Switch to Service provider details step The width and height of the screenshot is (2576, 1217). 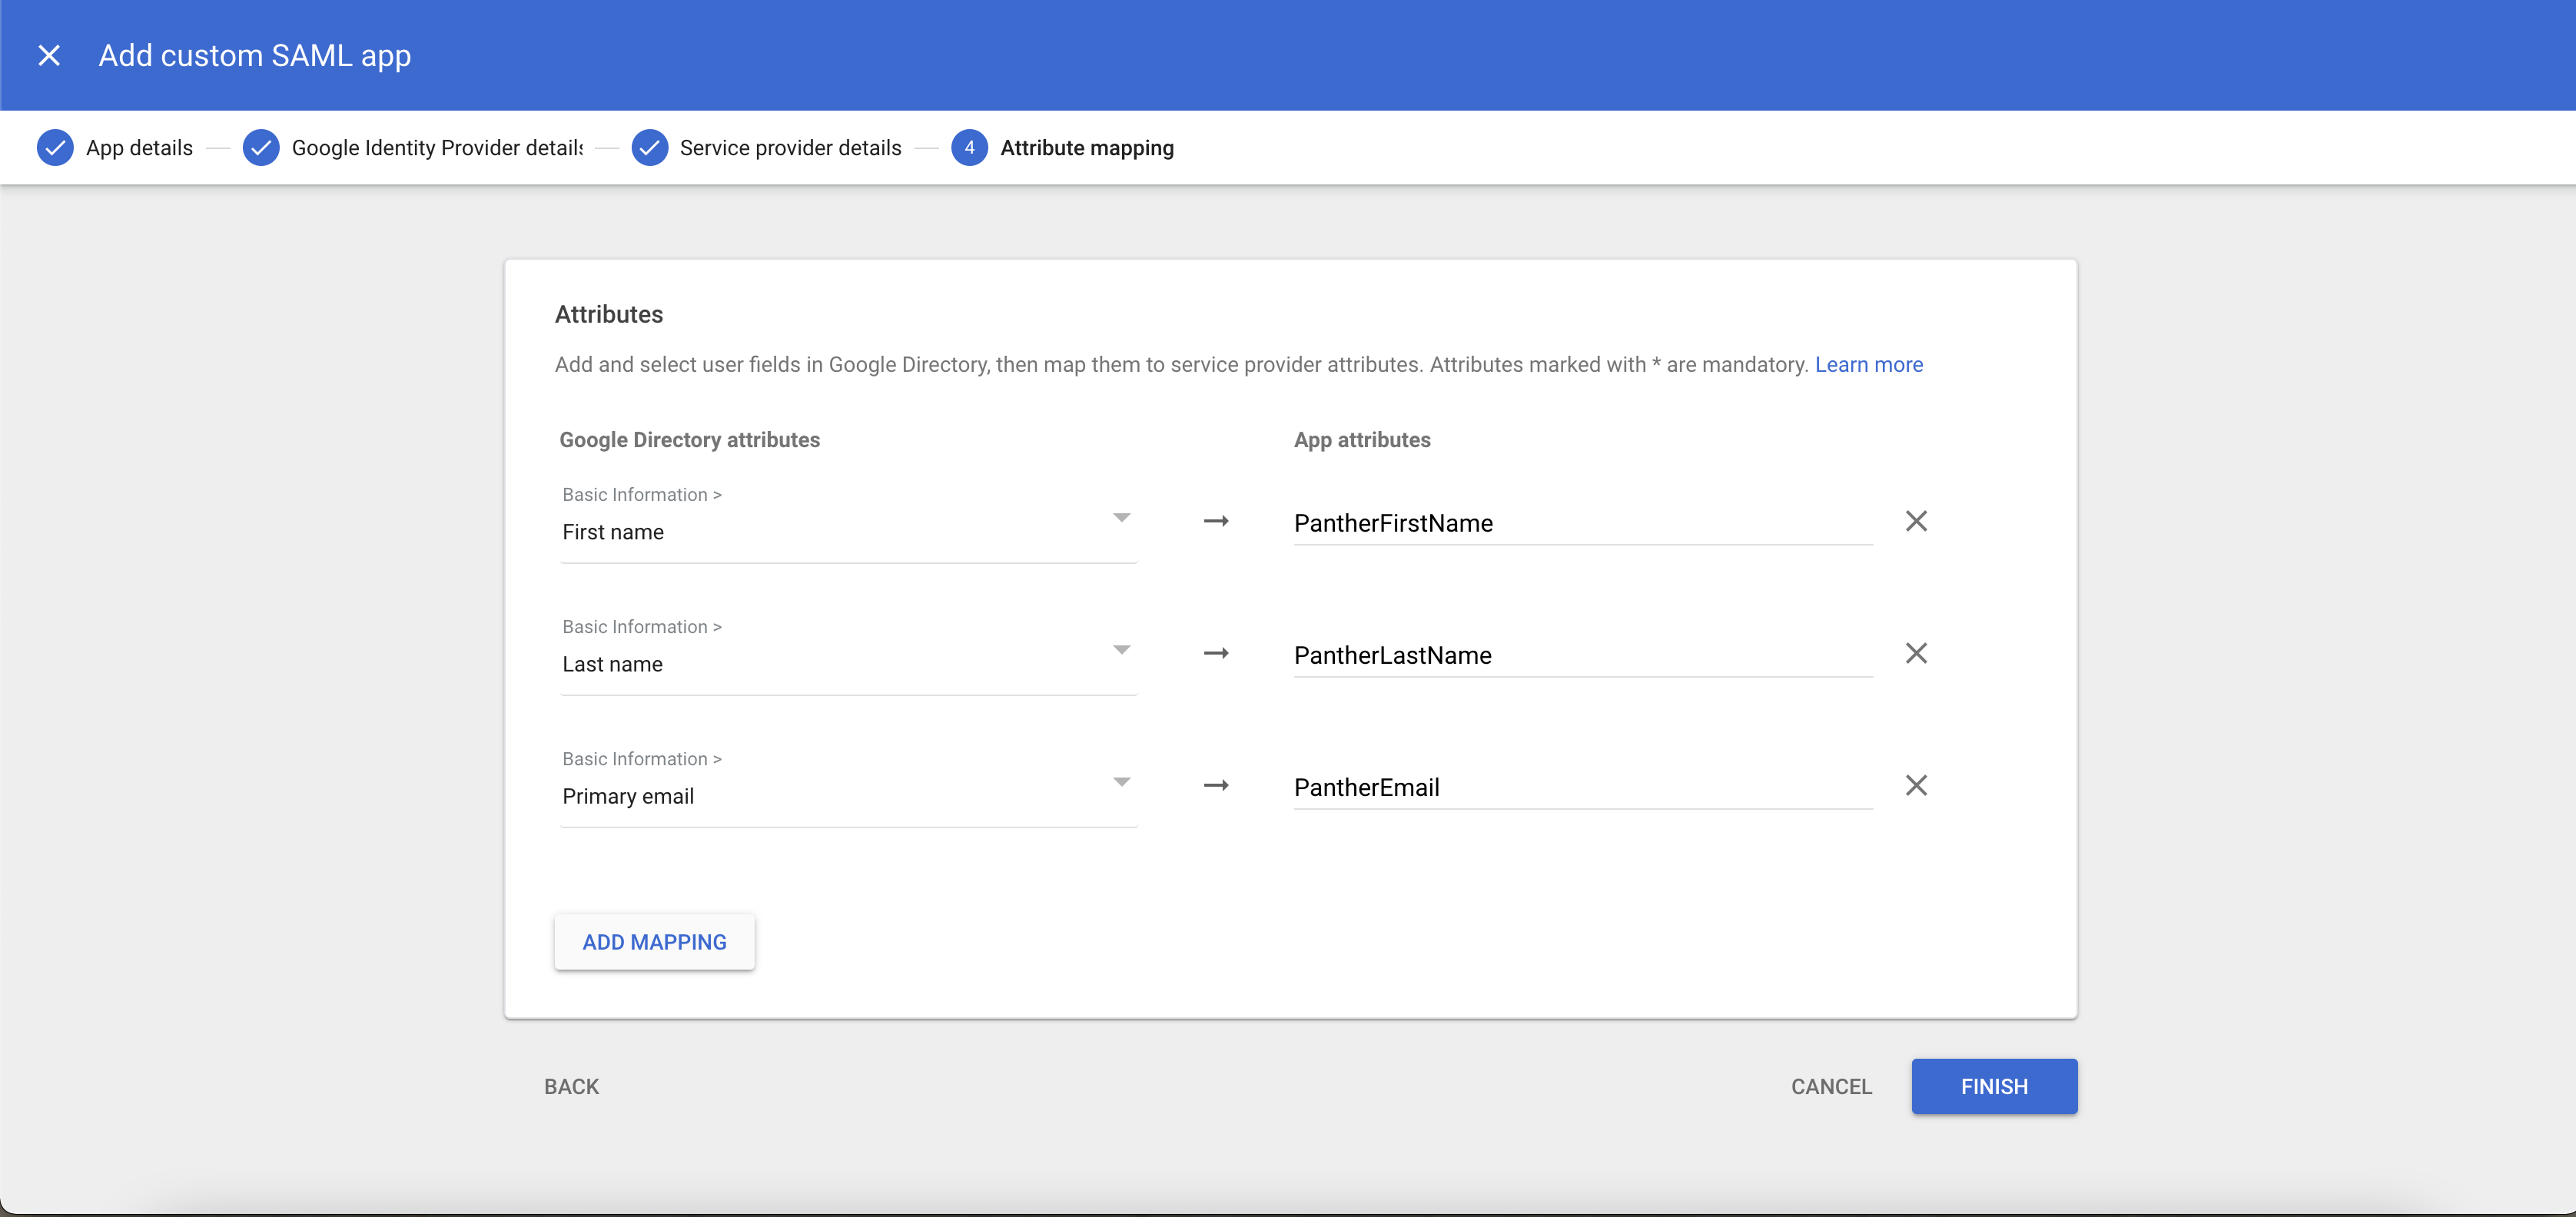click(790, 148)
